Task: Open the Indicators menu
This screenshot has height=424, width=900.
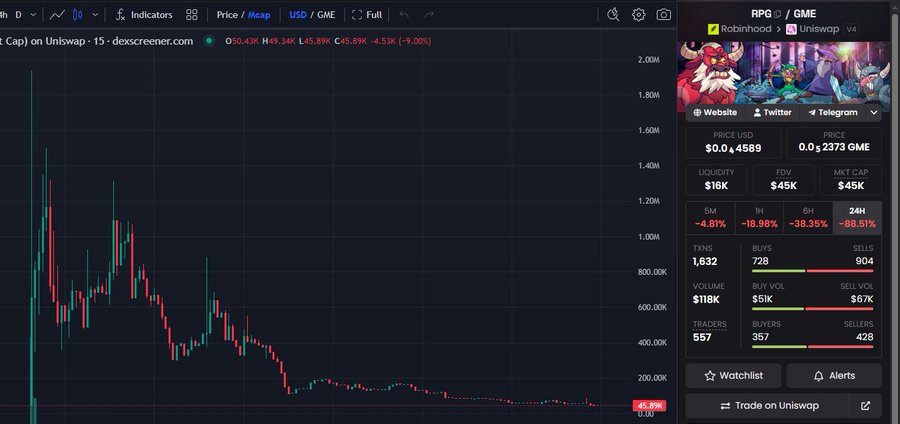Action: (x=144, y=15)
